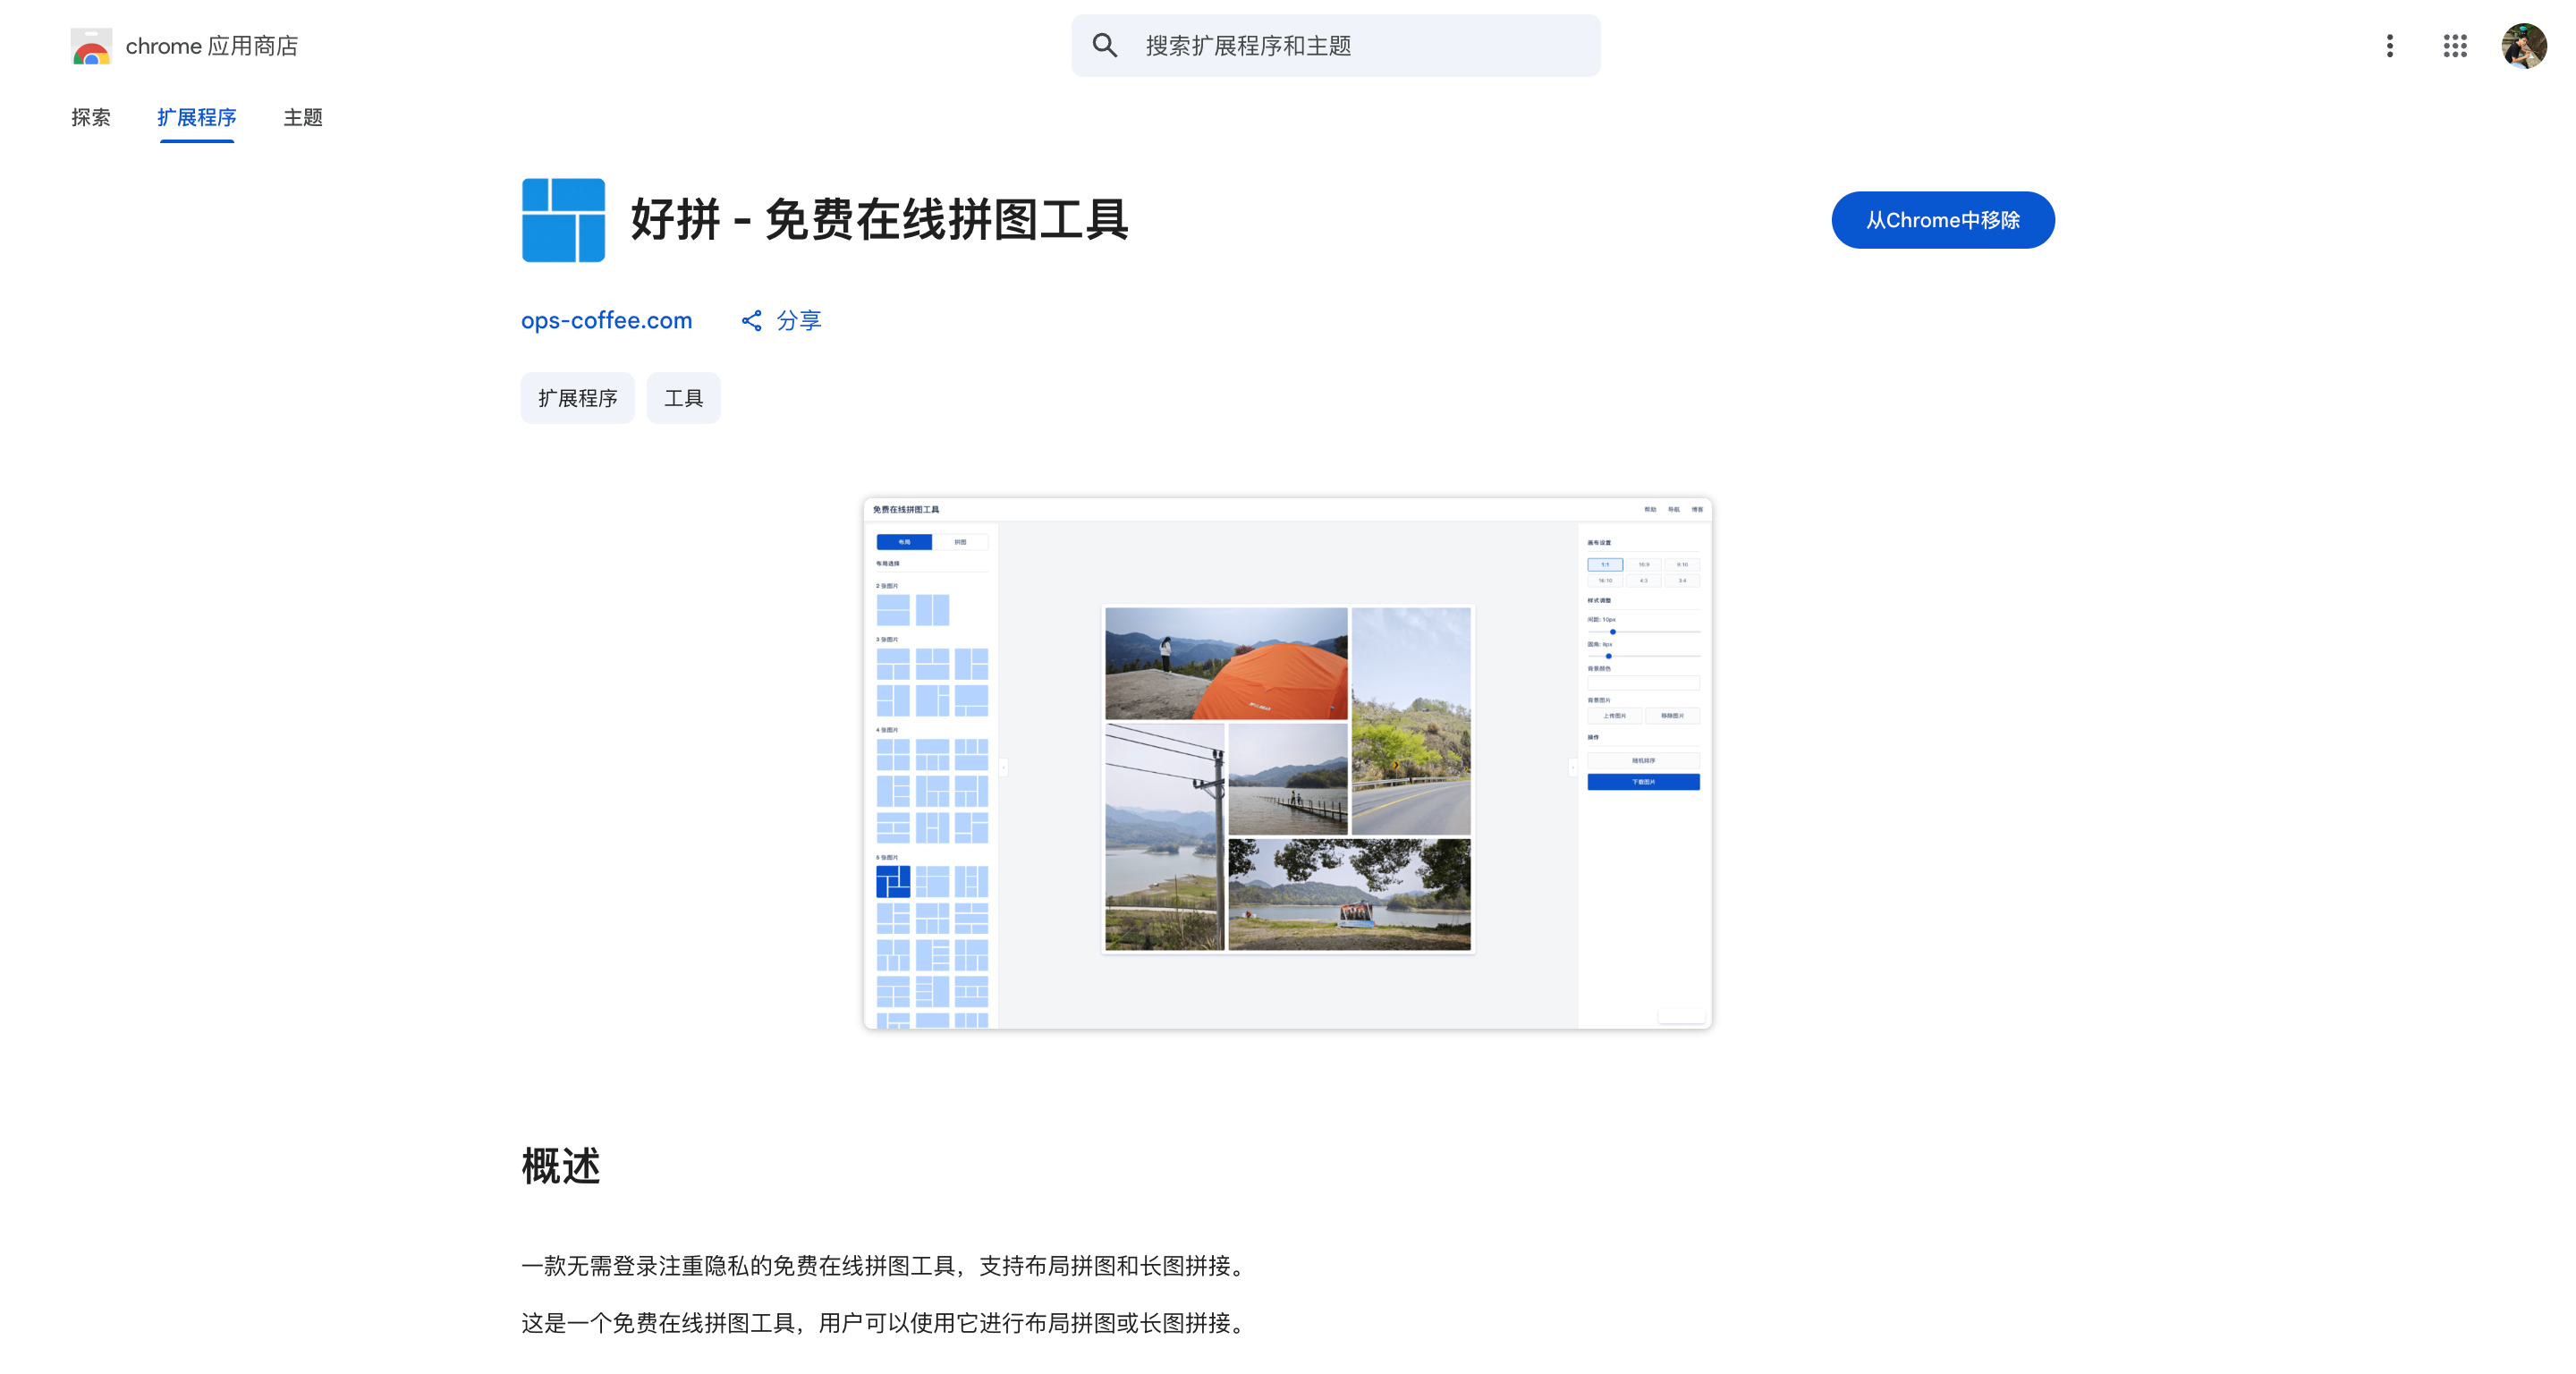Click the 从Chrome中移除 button

(1942, 220)
